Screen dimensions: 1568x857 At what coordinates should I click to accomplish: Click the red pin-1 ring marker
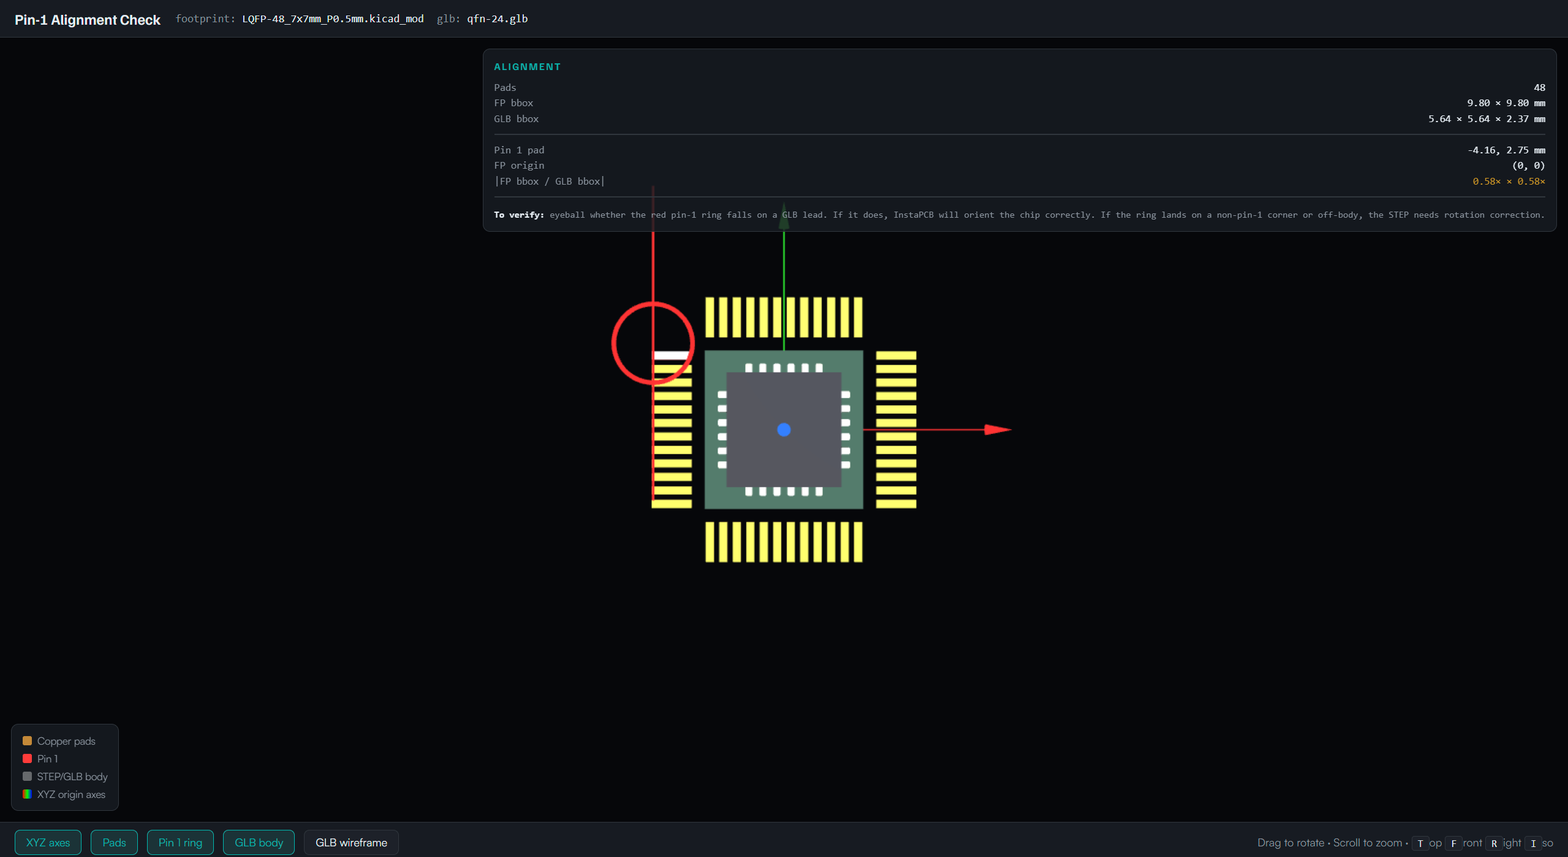pyautogui.click(x=653, y=343)
